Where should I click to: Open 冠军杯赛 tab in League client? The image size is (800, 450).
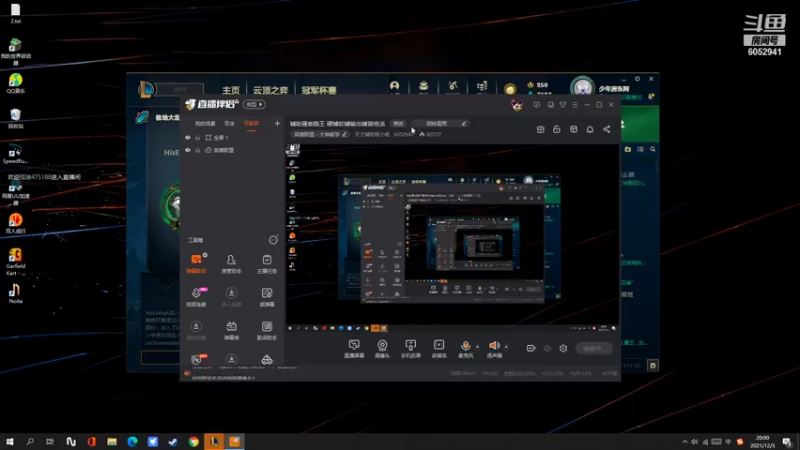click(319, 90)
